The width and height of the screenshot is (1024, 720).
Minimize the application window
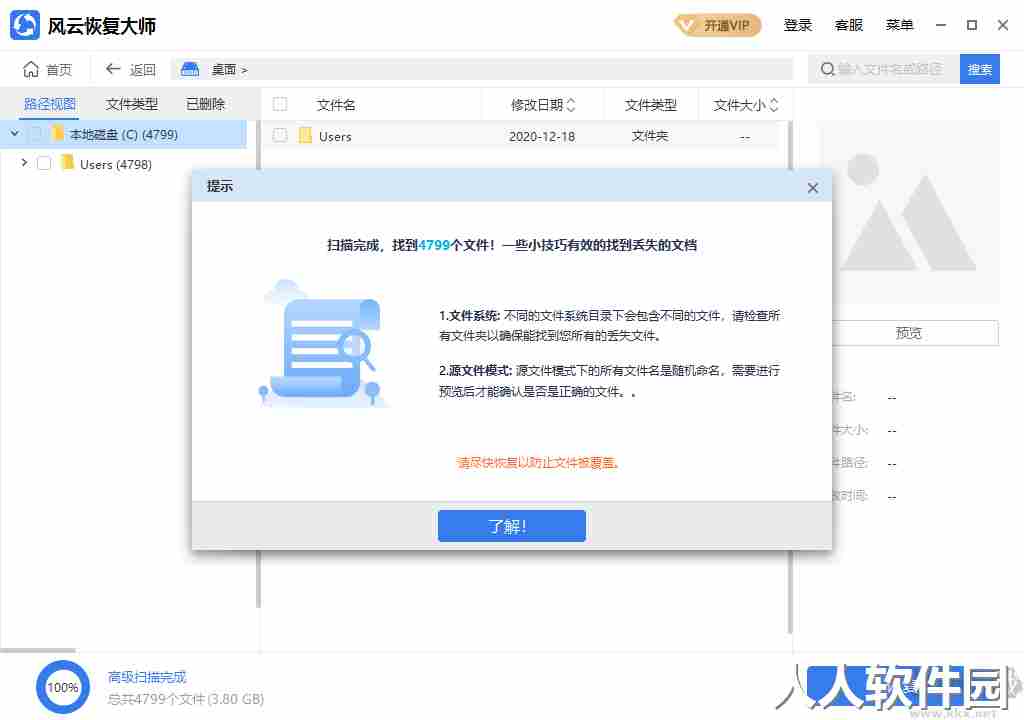pyautogui.click(x=940, y=25)
